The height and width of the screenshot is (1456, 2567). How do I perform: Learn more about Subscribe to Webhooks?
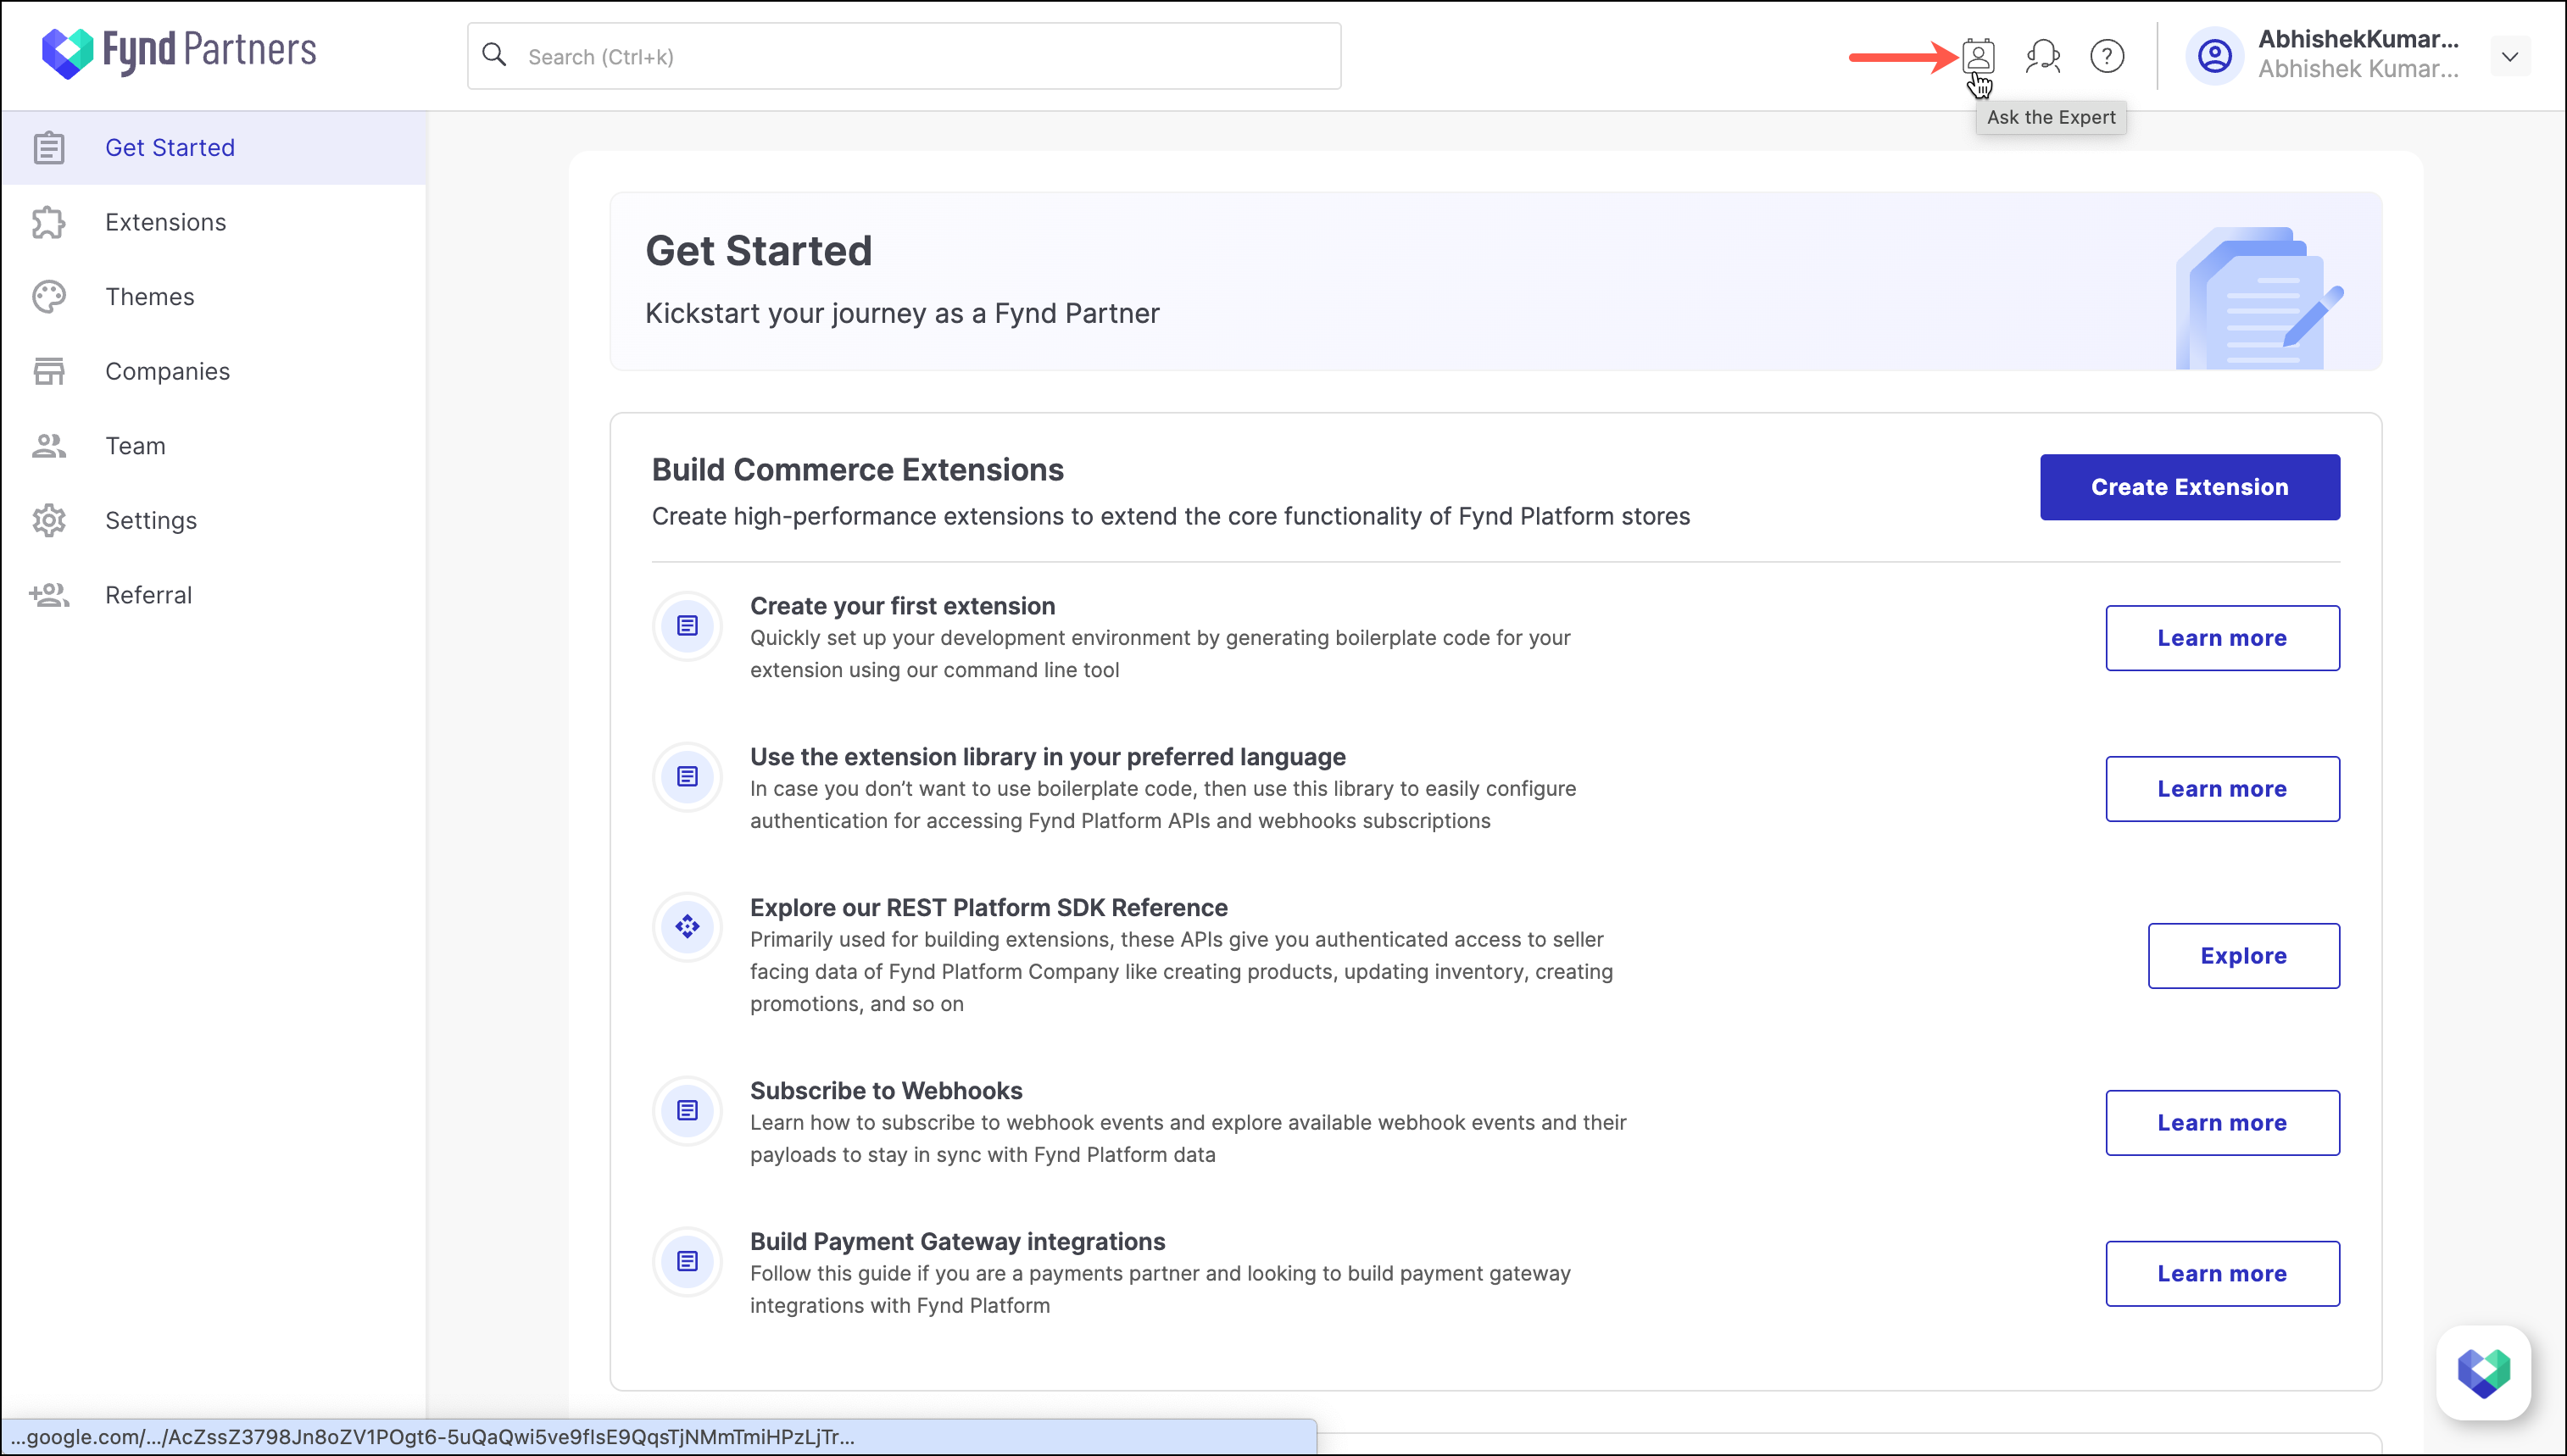coord(2222,1123)
